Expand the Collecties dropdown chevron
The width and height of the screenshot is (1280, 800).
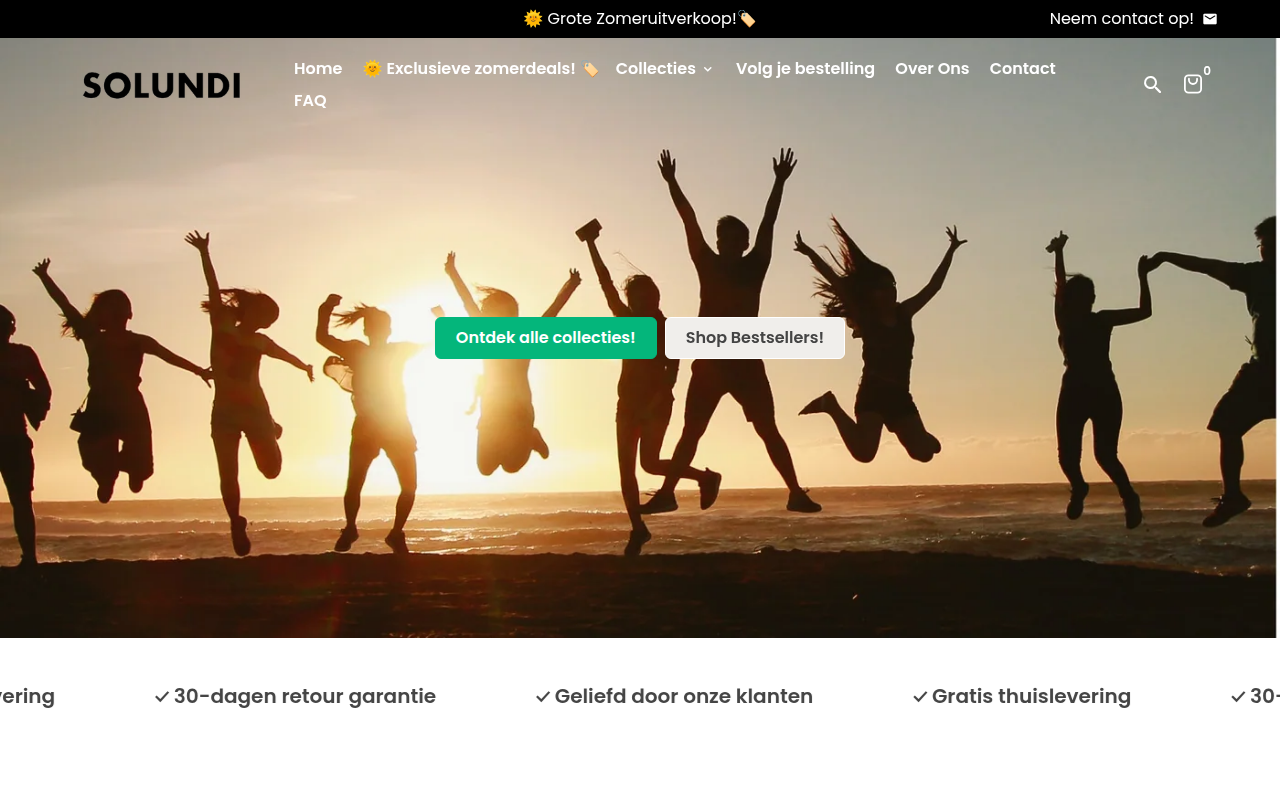click(x=708, y=69)
